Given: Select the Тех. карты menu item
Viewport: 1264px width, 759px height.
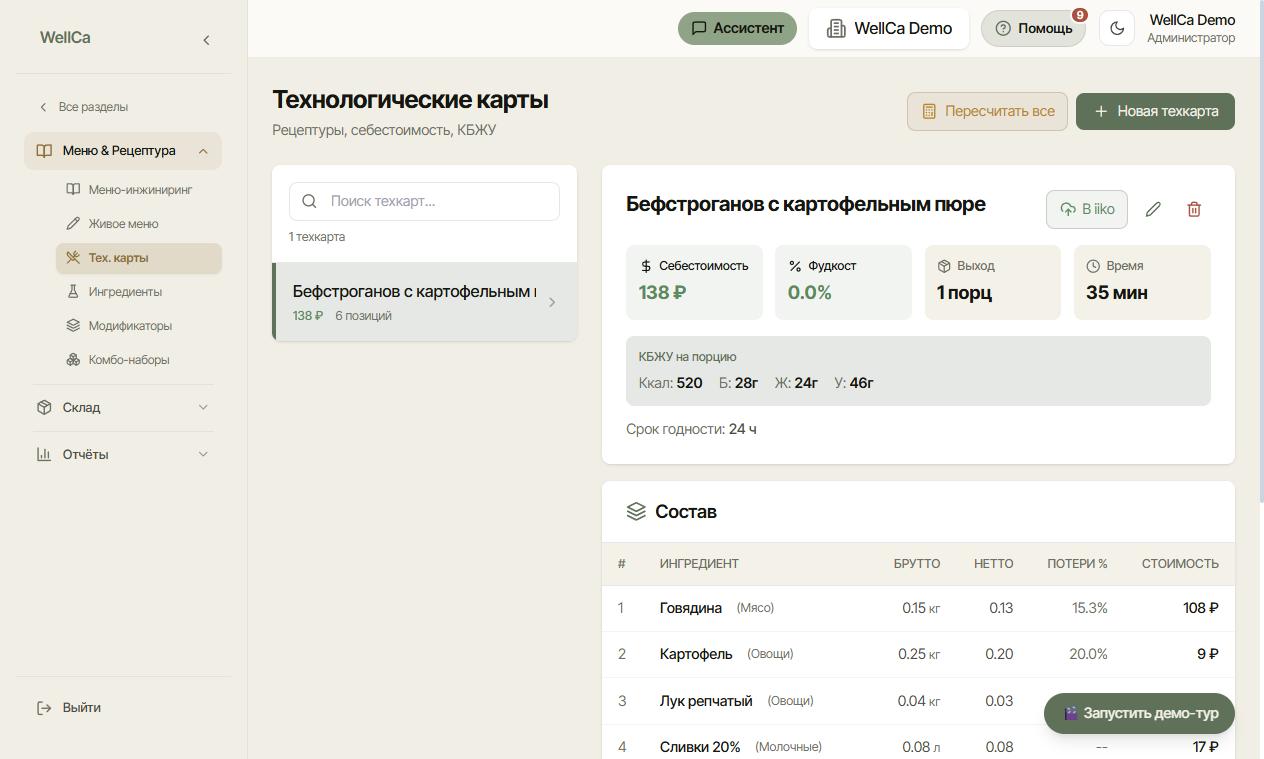Looking at the screenshot, I should pyautogui.click(x=139, y=258).
